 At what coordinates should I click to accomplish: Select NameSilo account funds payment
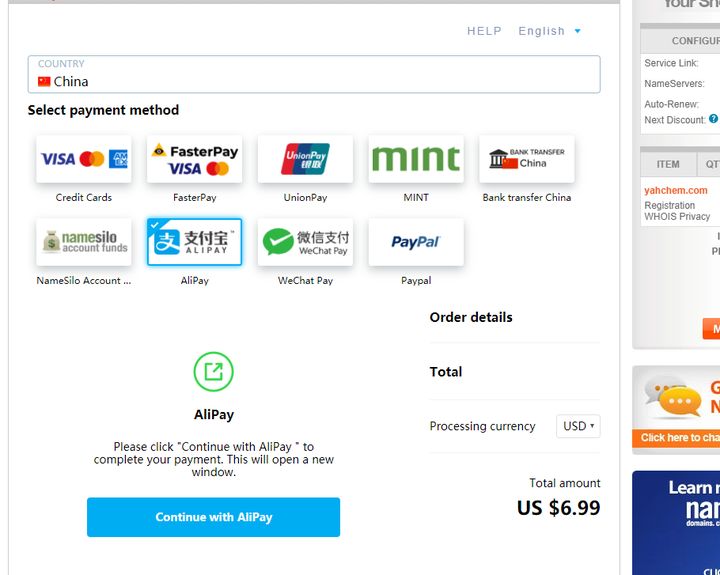(84, 242)
